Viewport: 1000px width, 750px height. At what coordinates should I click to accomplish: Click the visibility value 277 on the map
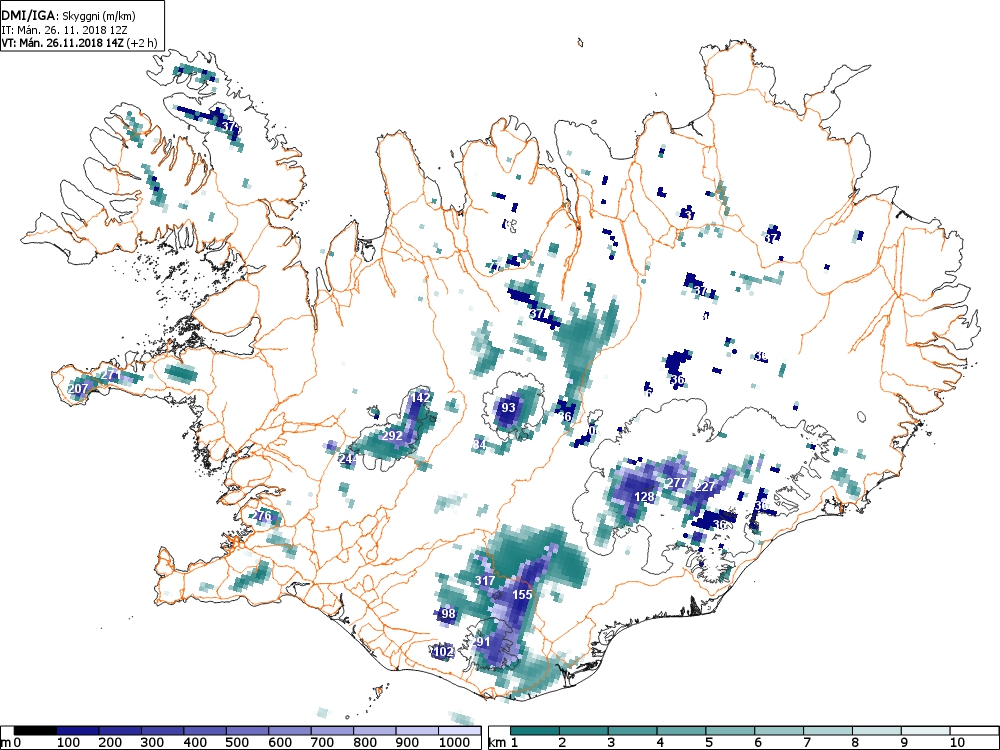(x=676, y=483)
